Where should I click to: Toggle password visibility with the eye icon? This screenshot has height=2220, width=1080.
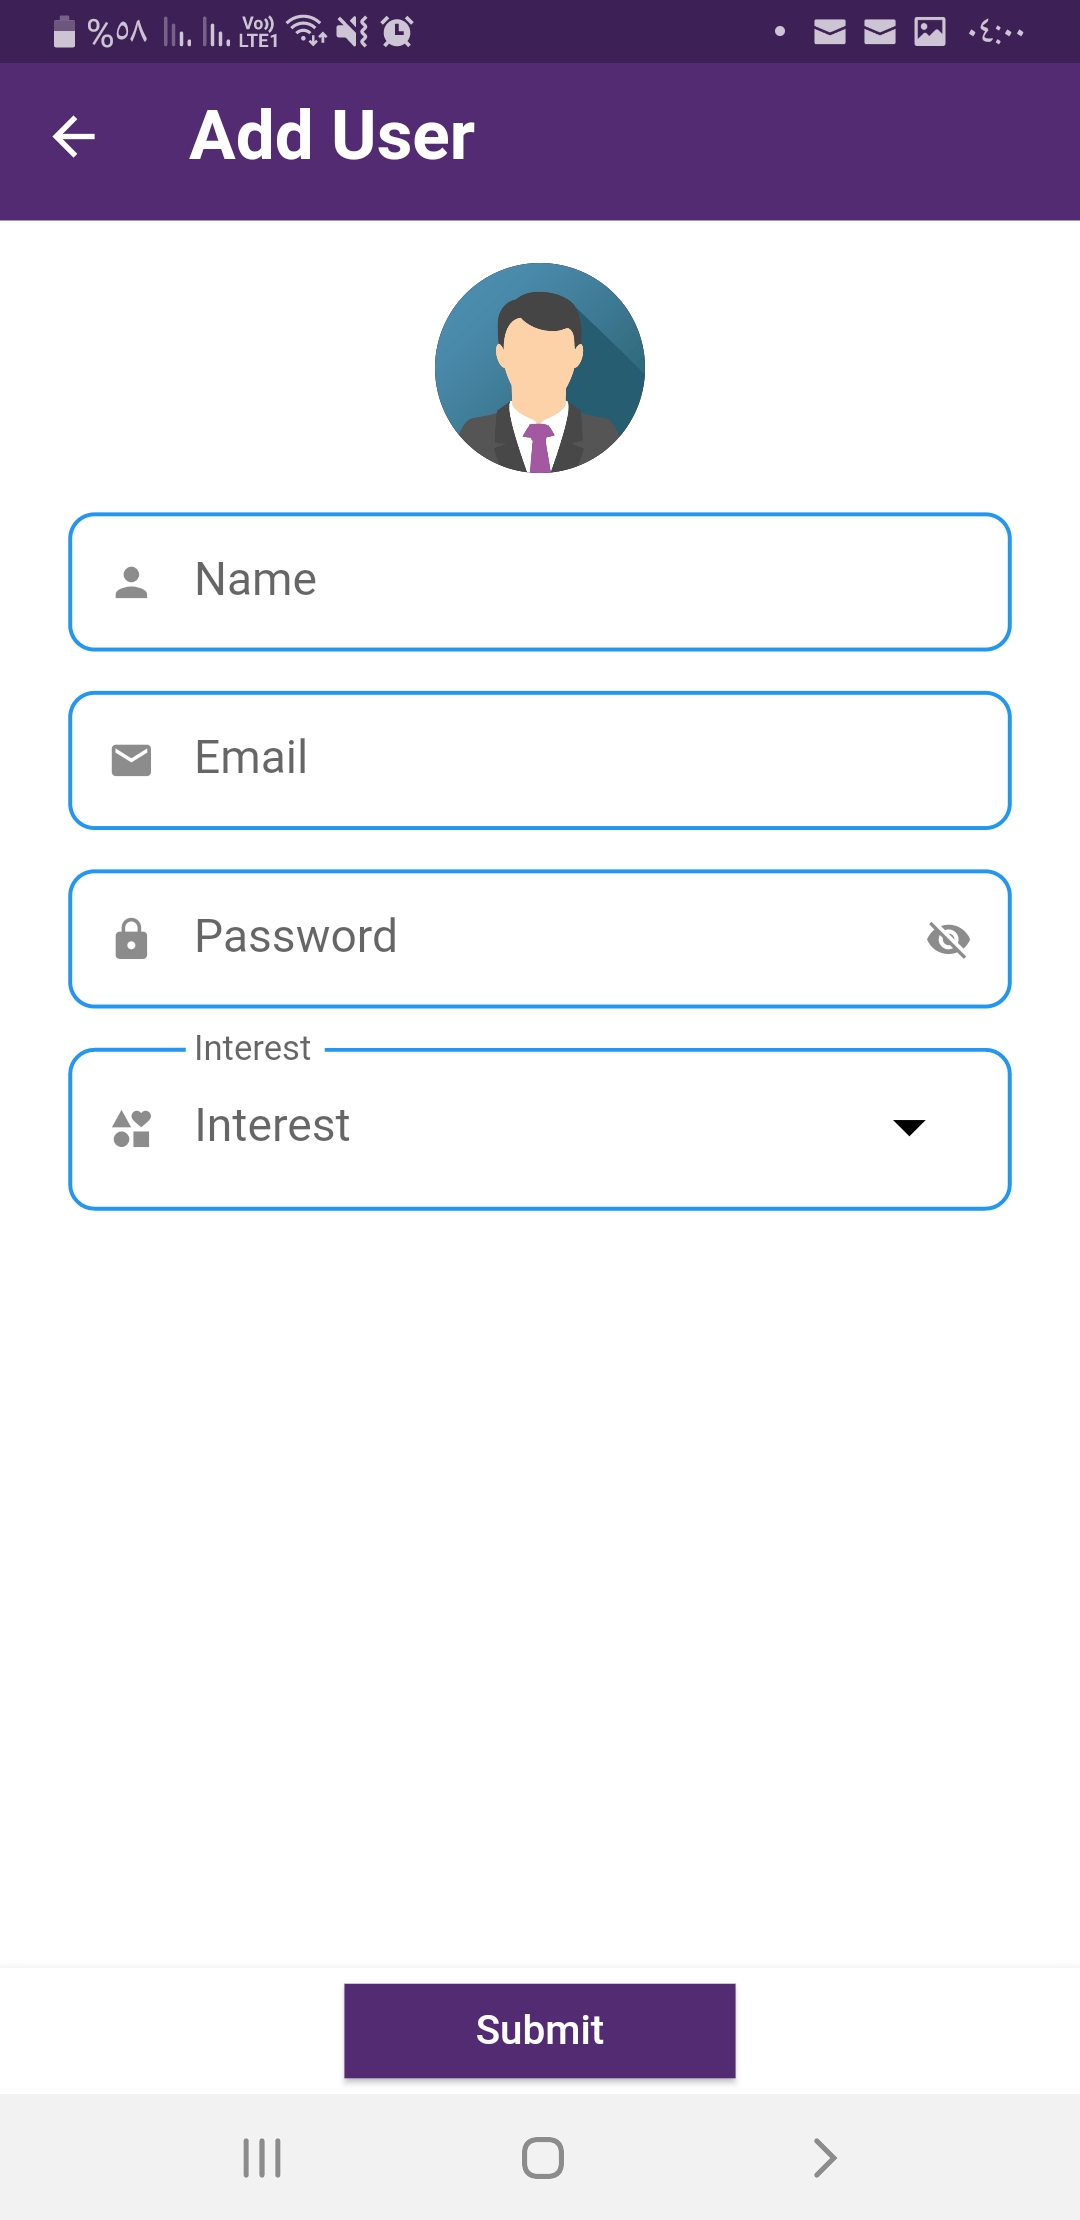pyautogui.click(x=948, y=938)
